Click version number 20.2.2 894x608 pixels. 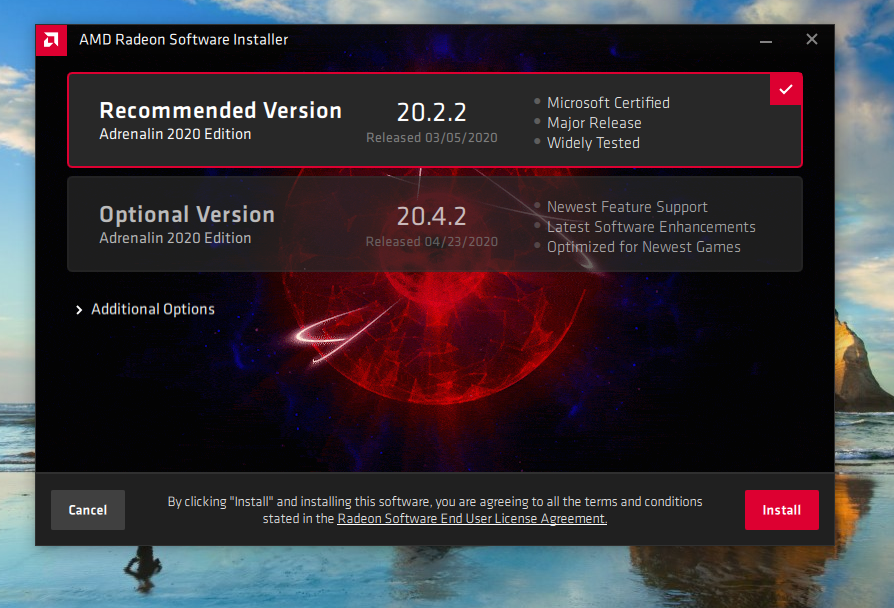pyautogui.click(x=431, y=111)
